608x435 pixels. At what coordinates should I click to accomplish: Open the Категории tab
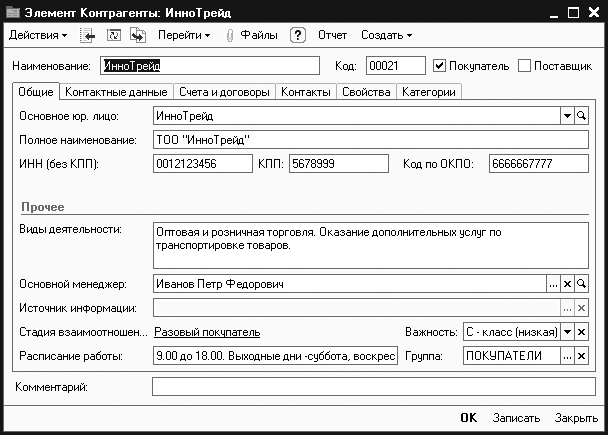429,92
